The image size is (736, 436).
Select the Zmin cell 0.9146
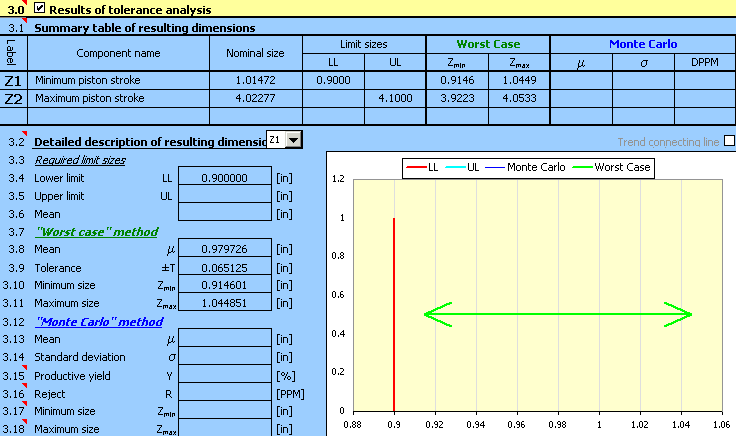click(457, 80)
